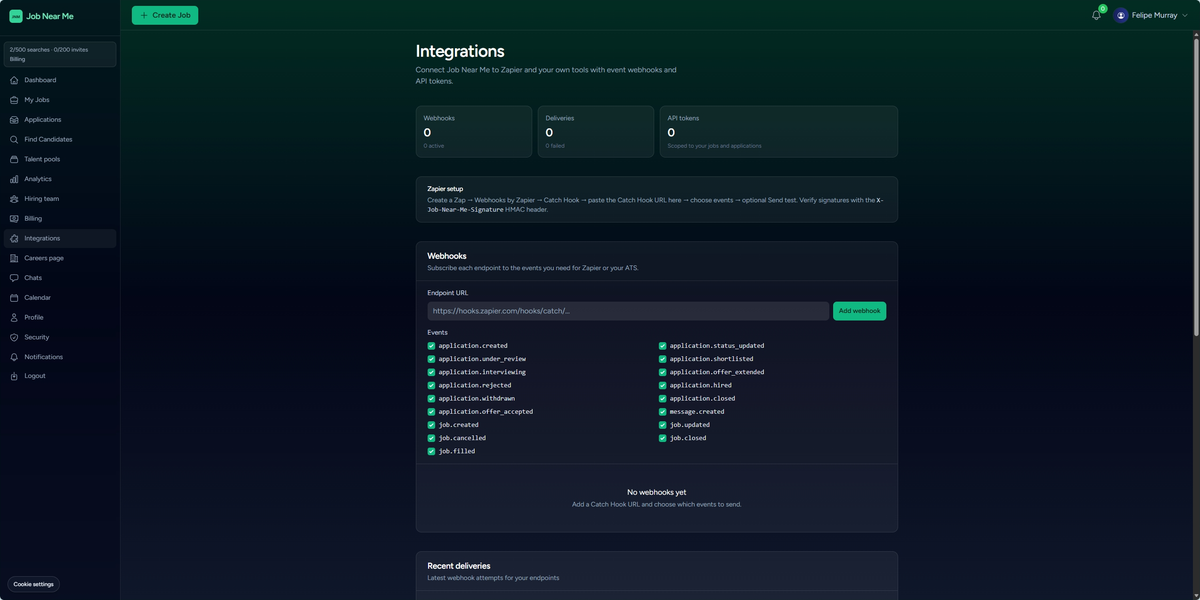Open the Talent pools page
Image resolution: width=1200 pixels, height=600 pixels.
coord(60,159)
